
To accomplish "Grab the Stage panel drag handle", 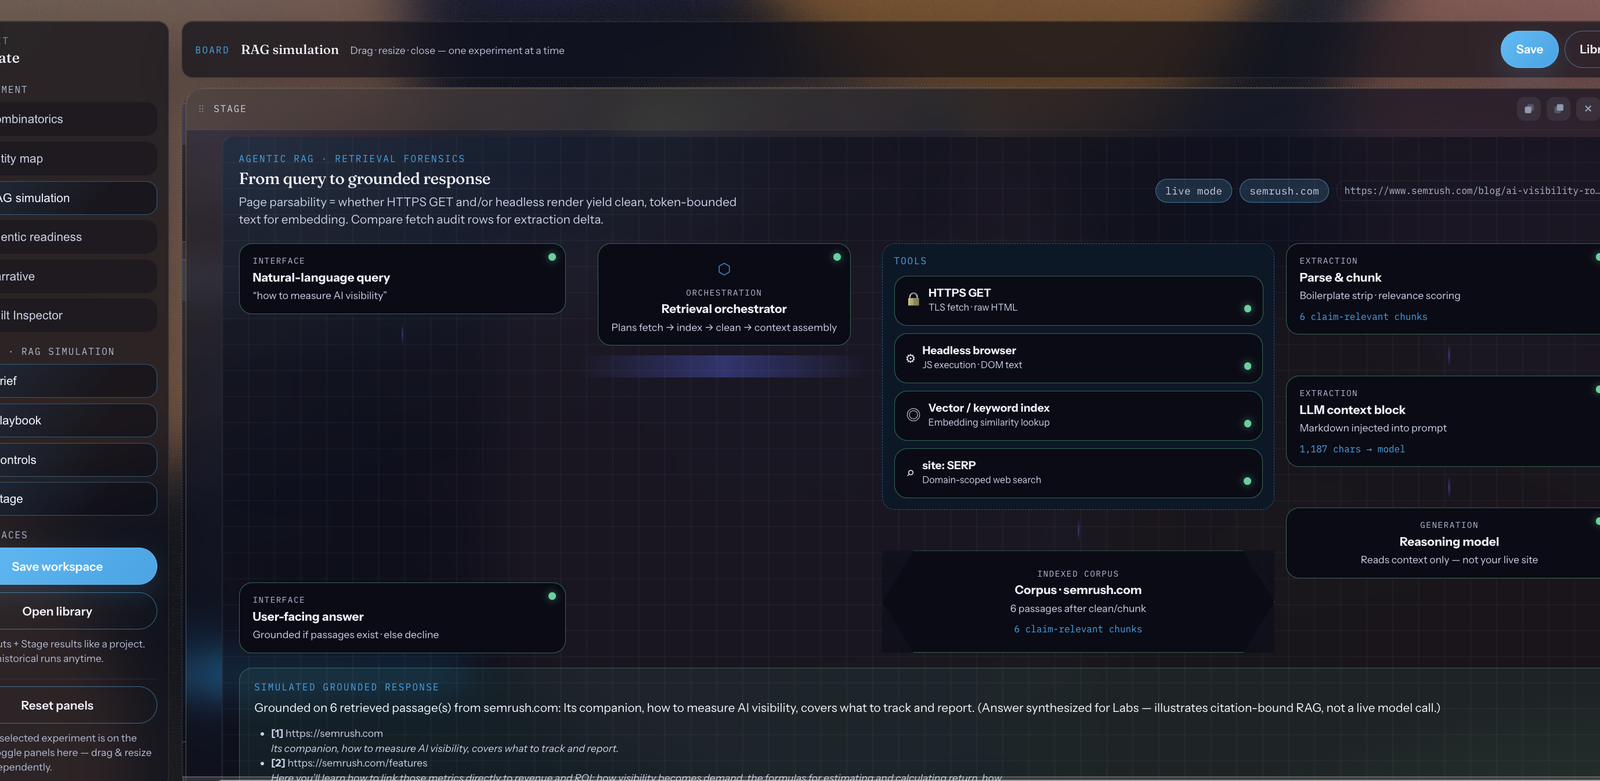I will pyautogui.click(x=201, y=109).
